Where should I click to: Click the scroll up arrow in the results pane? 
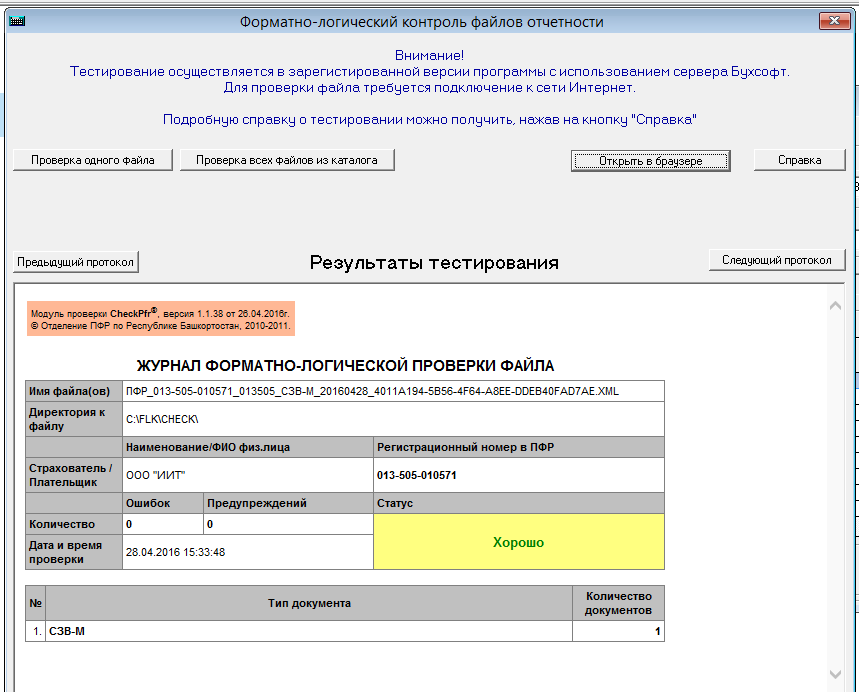(x=835, y=305)
